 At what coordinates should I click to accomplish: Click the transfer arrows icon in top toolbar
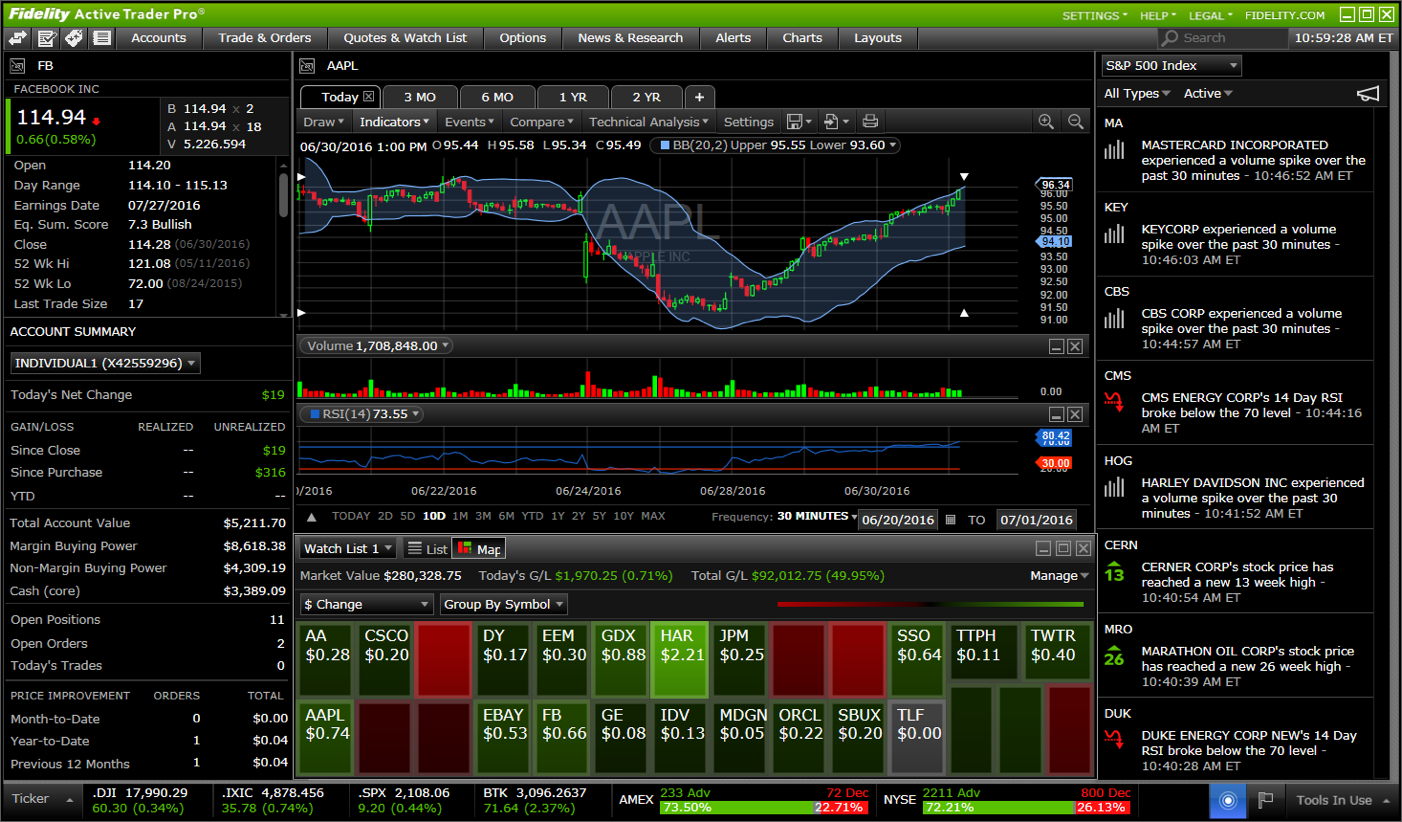tap(18, 38)
